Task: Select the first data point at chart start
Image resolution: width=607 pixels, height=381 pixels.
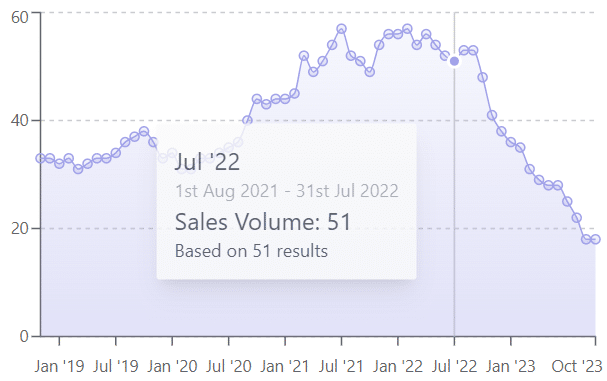Action: pyautogui.click(x=41, y=158)
